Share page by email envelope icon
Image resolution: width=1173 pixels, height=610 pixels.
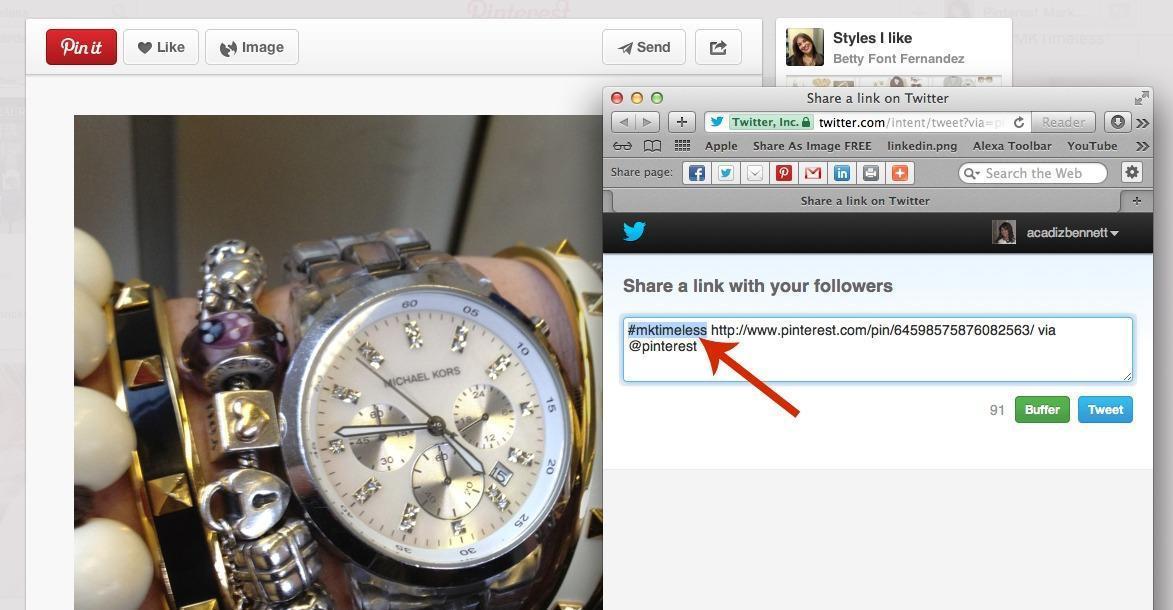(x=755, y=173)
